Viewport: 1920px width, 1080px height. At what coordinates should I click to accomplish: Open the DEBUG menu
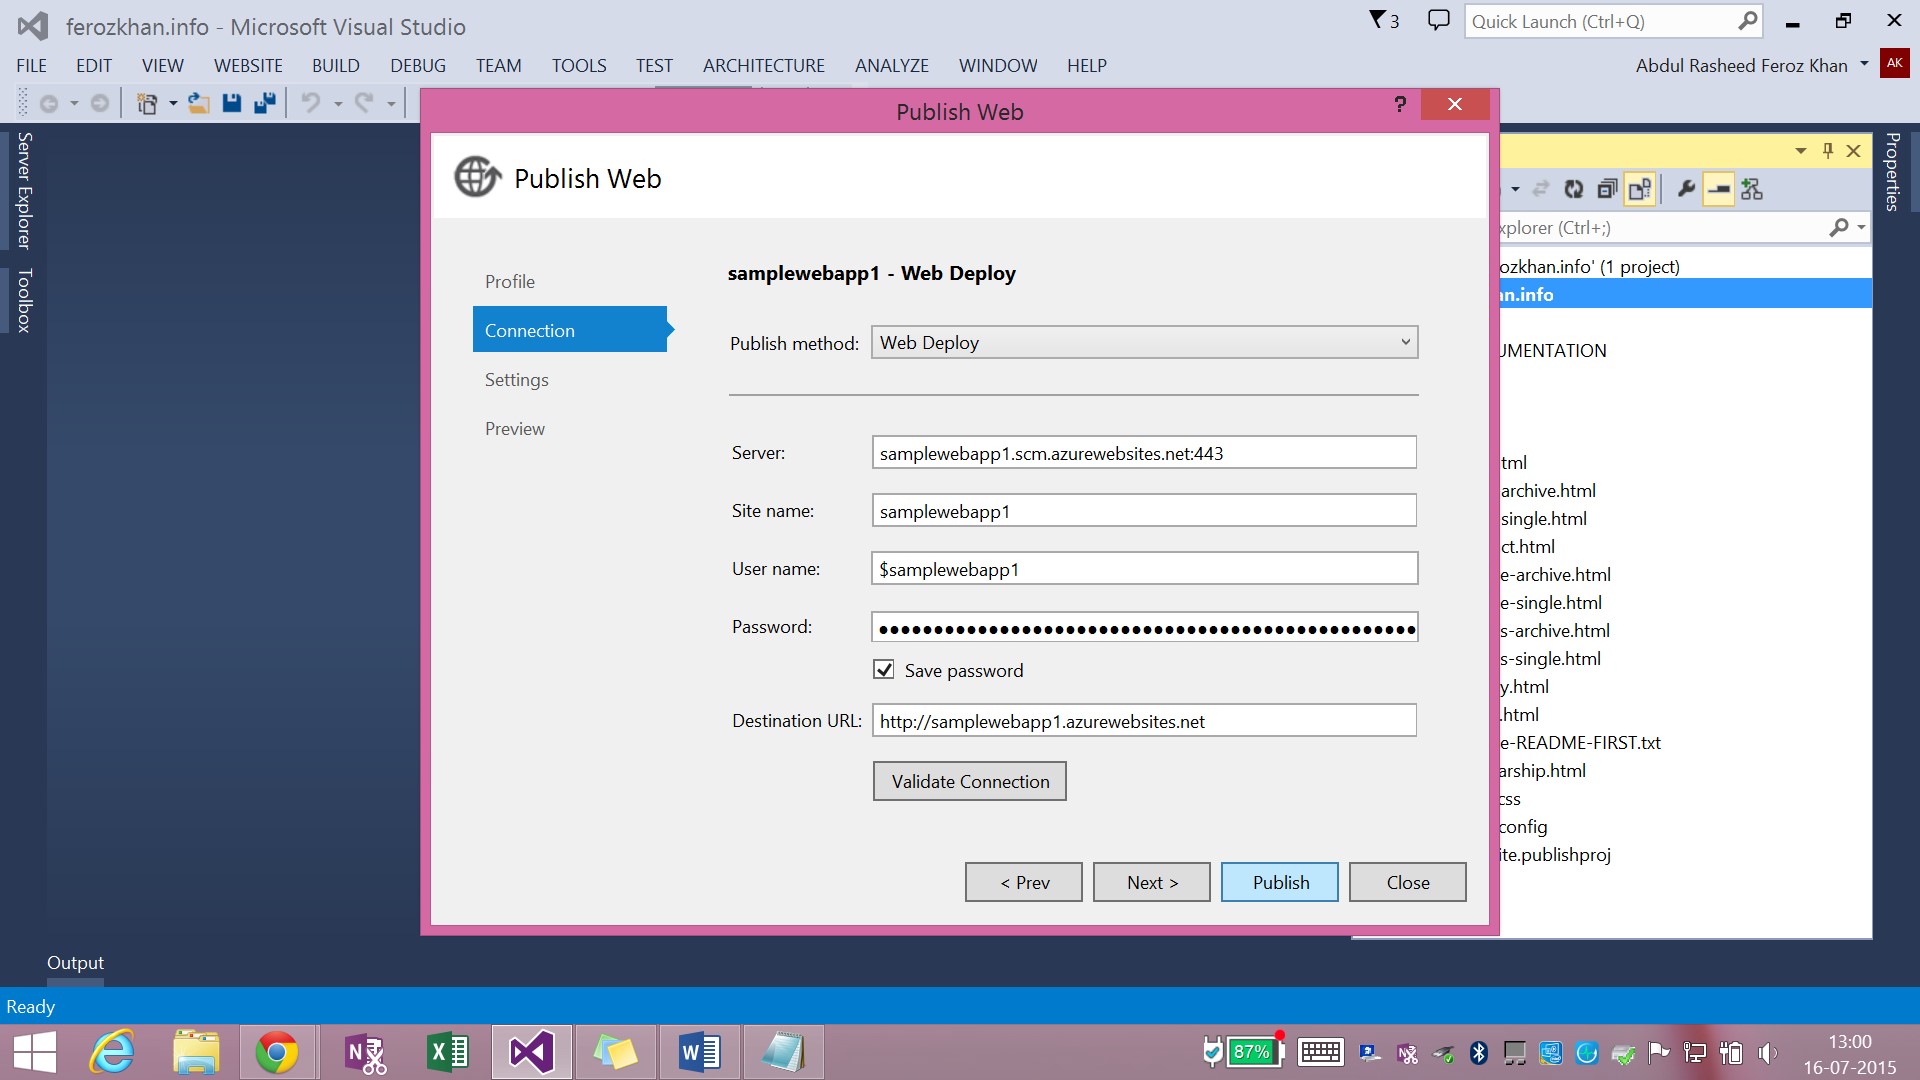point(418,65)
